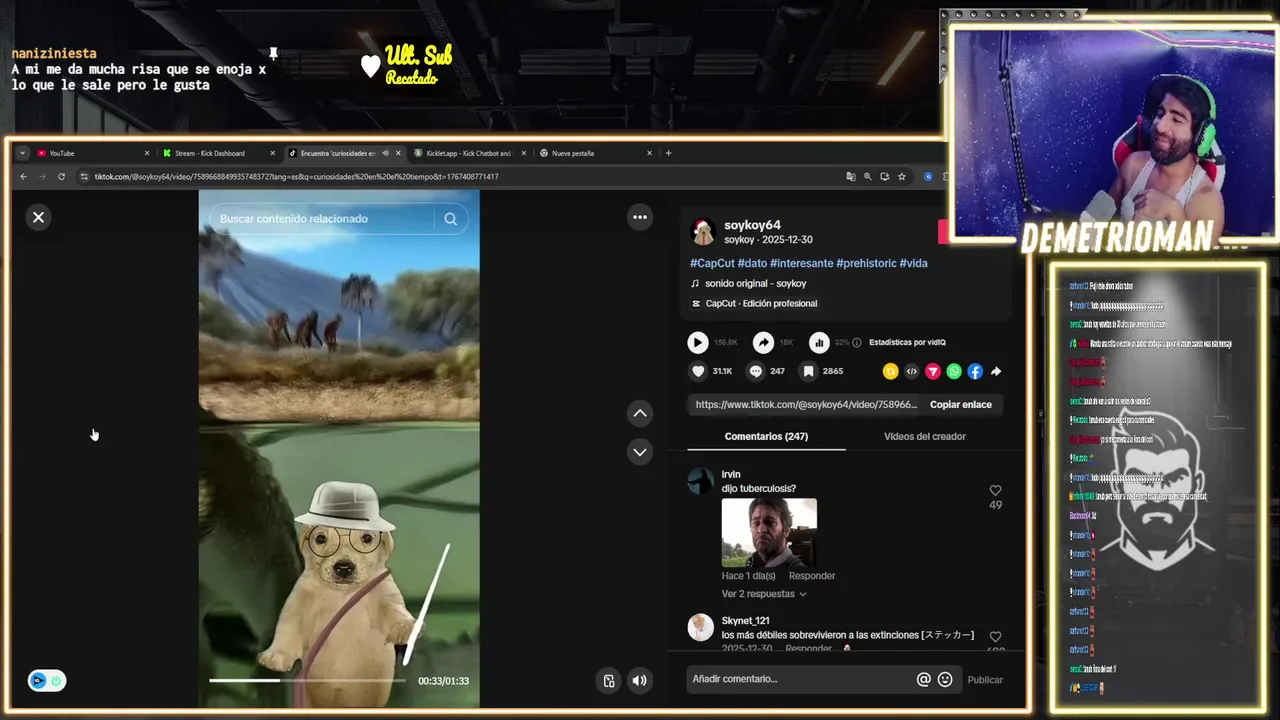This screenshot has width=1280, height=720.
Task: Open the emoji picker icon
Action: [945, 679]
